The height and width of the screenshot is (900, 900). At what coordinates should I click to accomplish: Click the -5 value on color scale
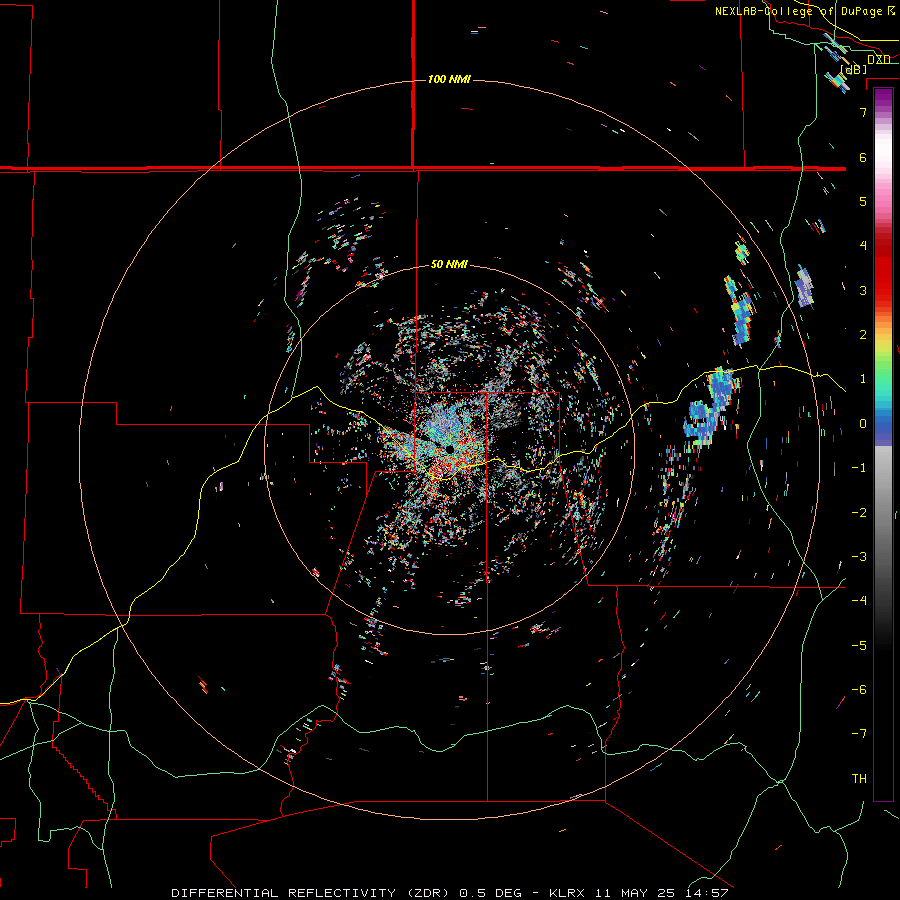(859, 646)
